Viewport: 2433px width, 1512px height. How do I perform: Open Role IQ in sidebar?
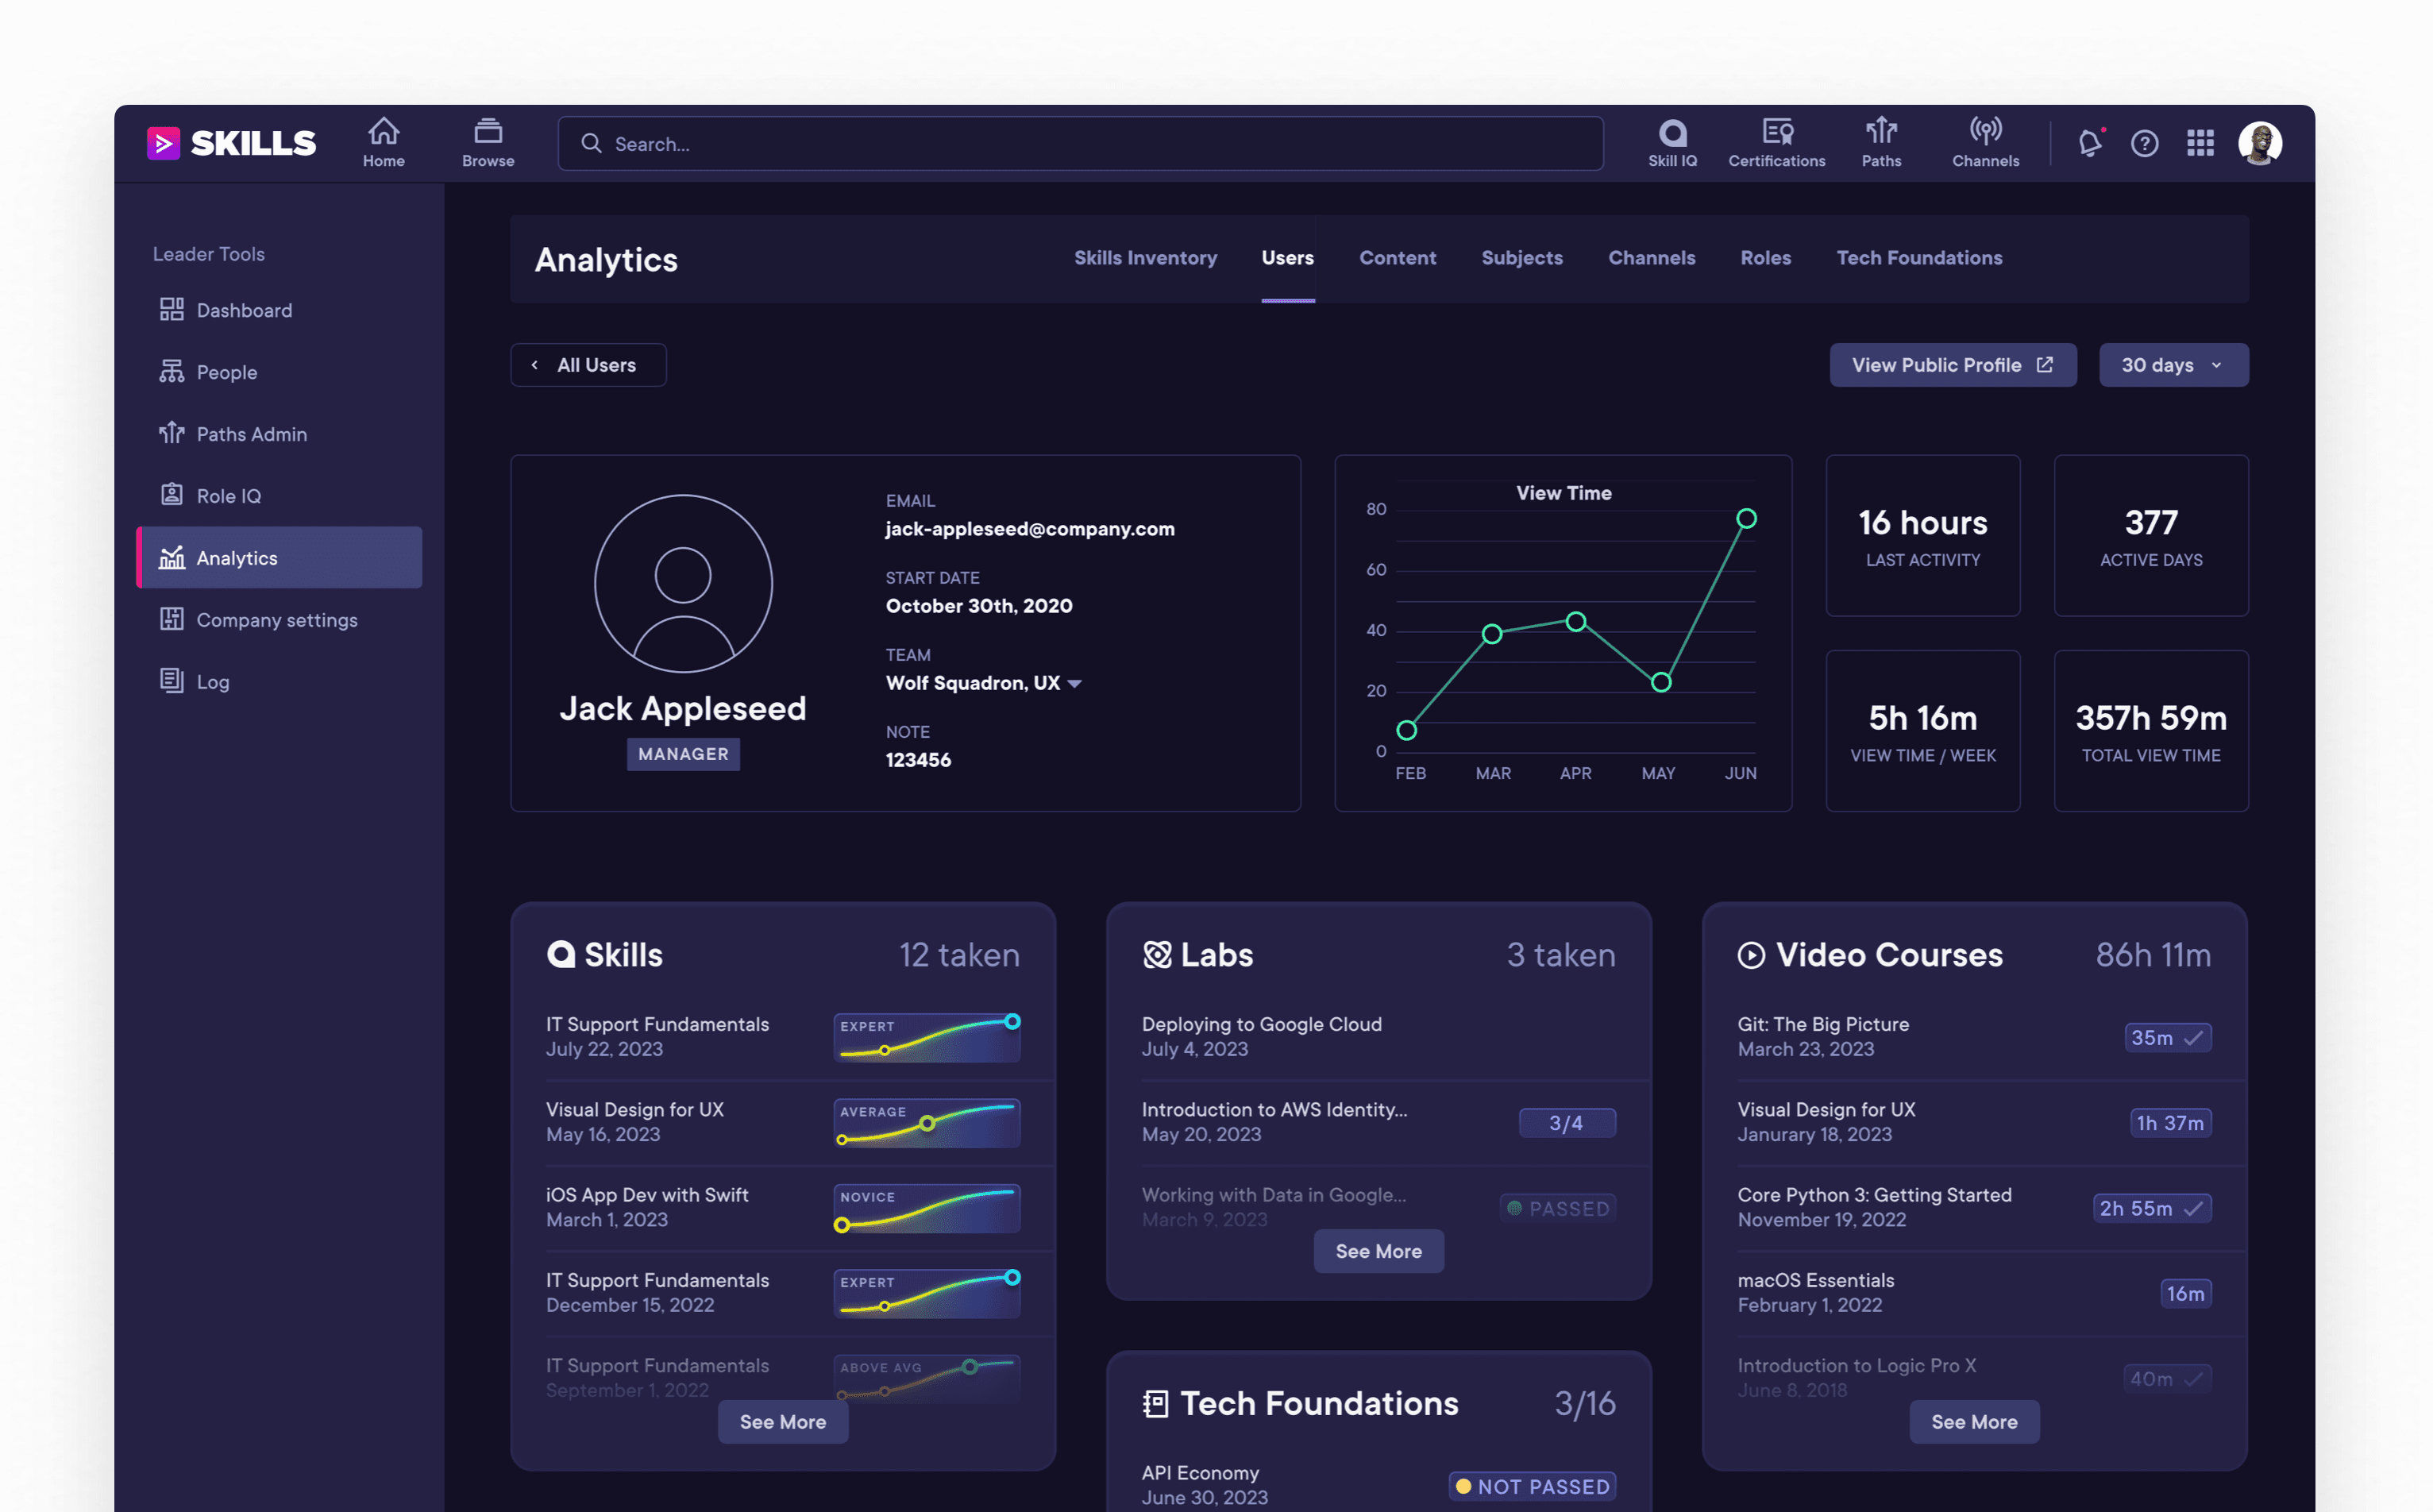coord(228,496)
